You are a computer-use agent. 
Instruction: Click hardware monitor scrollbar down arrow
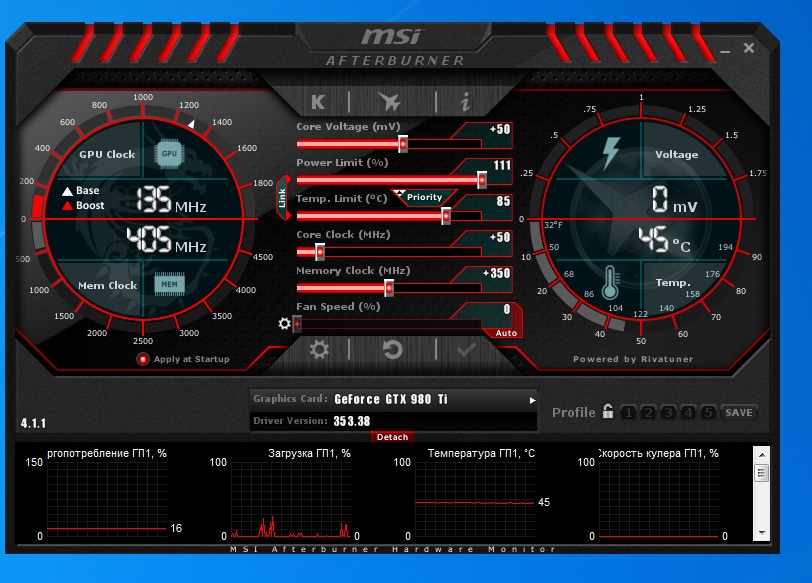tap(762, 533)
